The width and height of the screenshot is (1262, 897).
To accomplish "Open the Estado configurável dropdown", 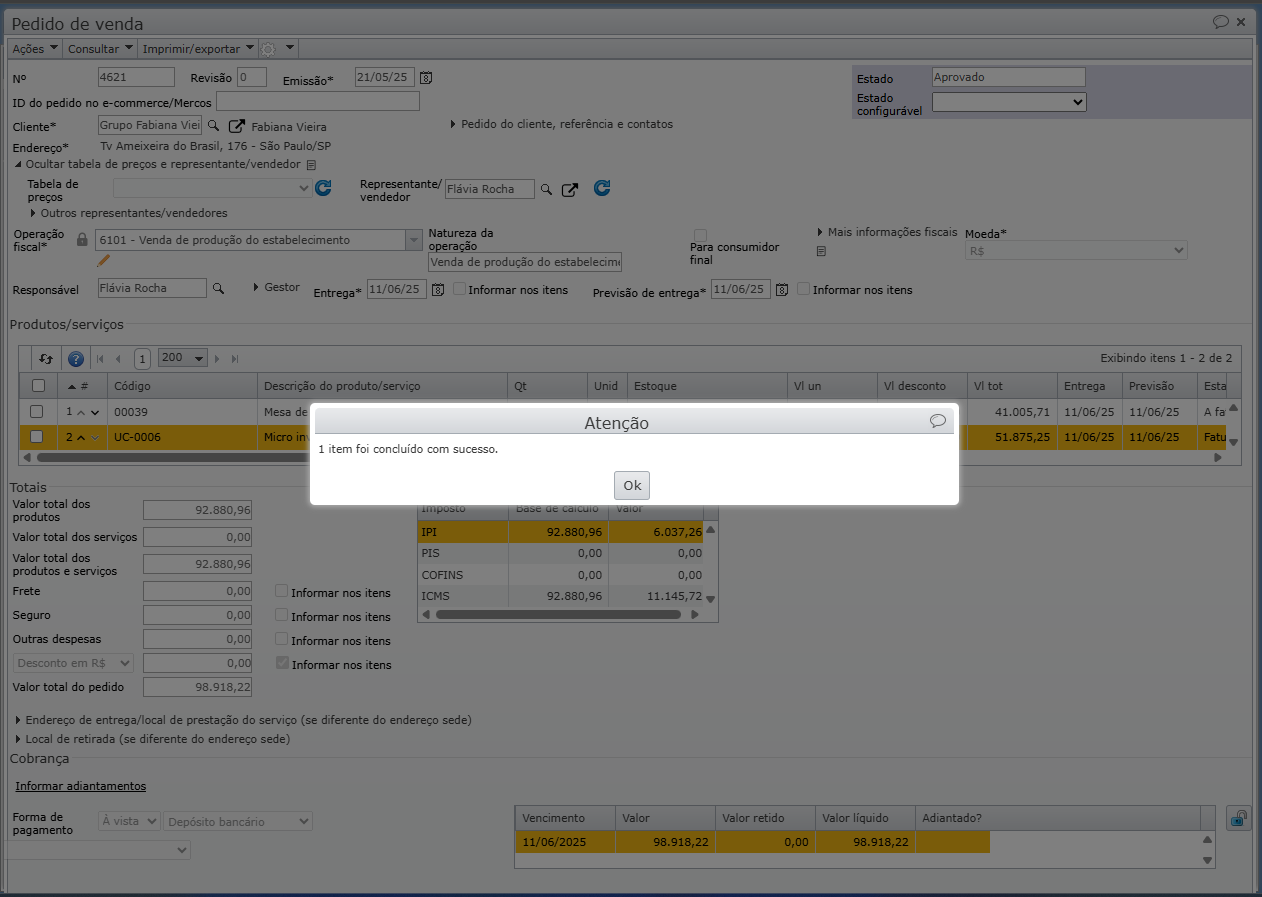I will click(x=1009, y=101).
